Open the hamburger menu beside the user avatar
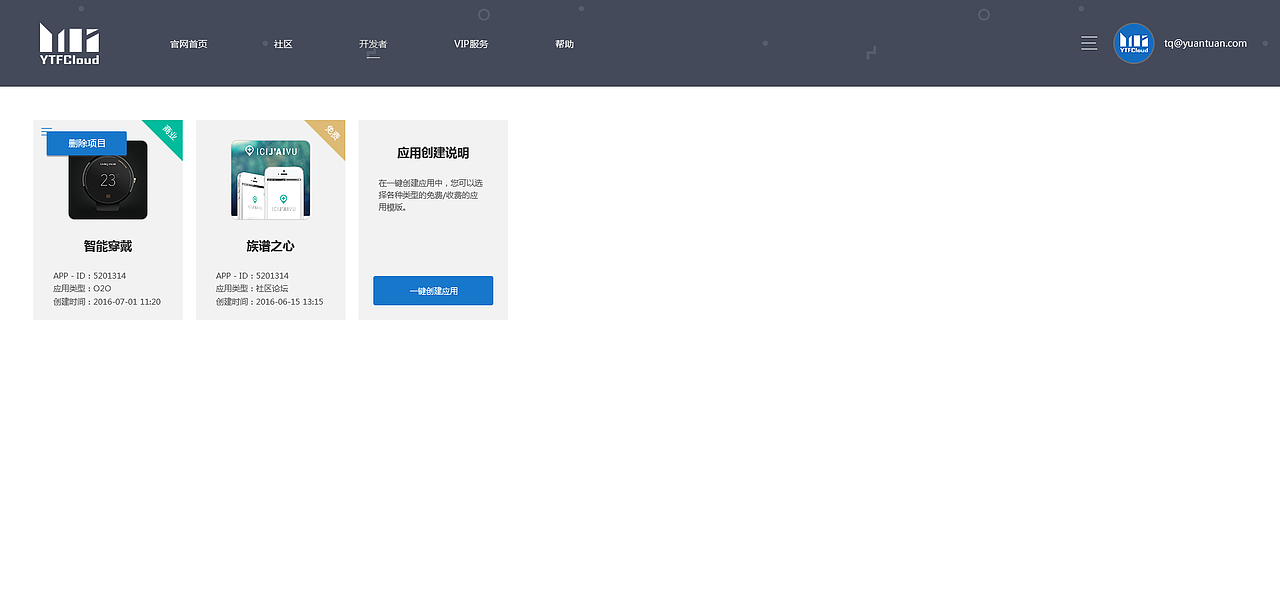1280x600 pixels. 1089,43
